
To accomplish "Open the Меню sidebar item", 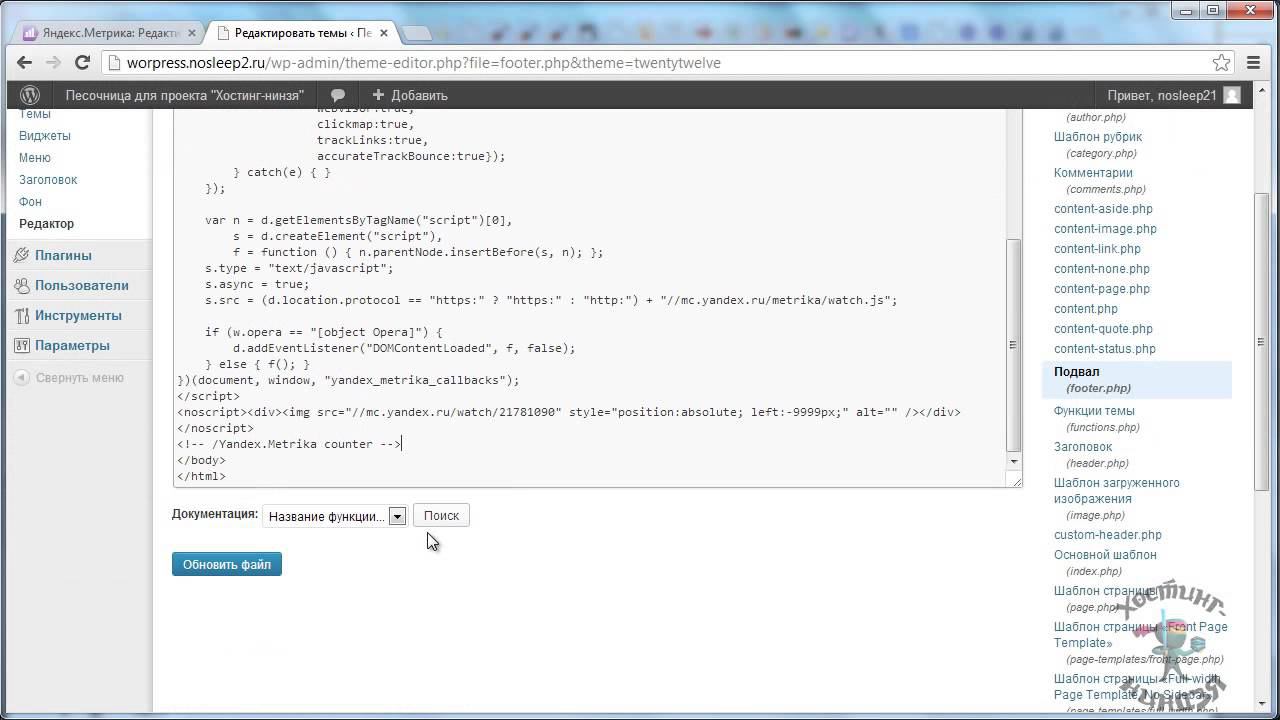I will tap(35, 158).
